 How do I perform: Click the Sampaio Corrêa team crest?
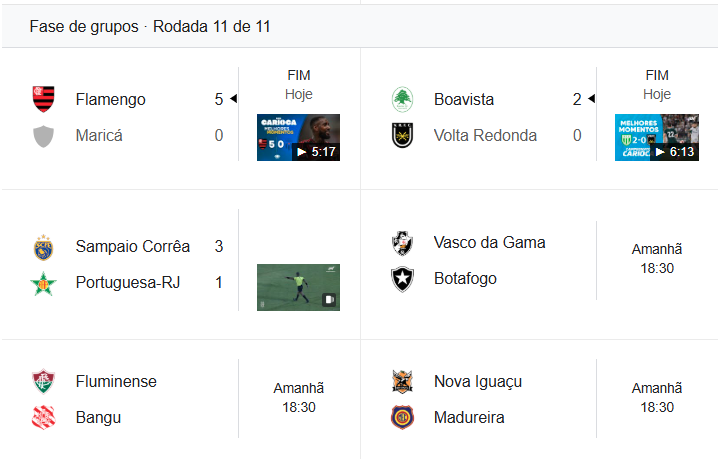[43, 247]
